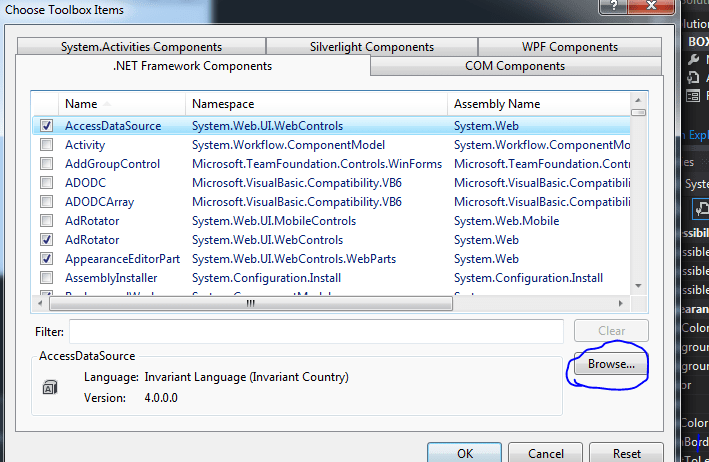The height and width of the screenshot is (462, 709).
Task: Click System.Configuration.Install namespace cell
Action: pyautogui.click(x=266, y=278)
